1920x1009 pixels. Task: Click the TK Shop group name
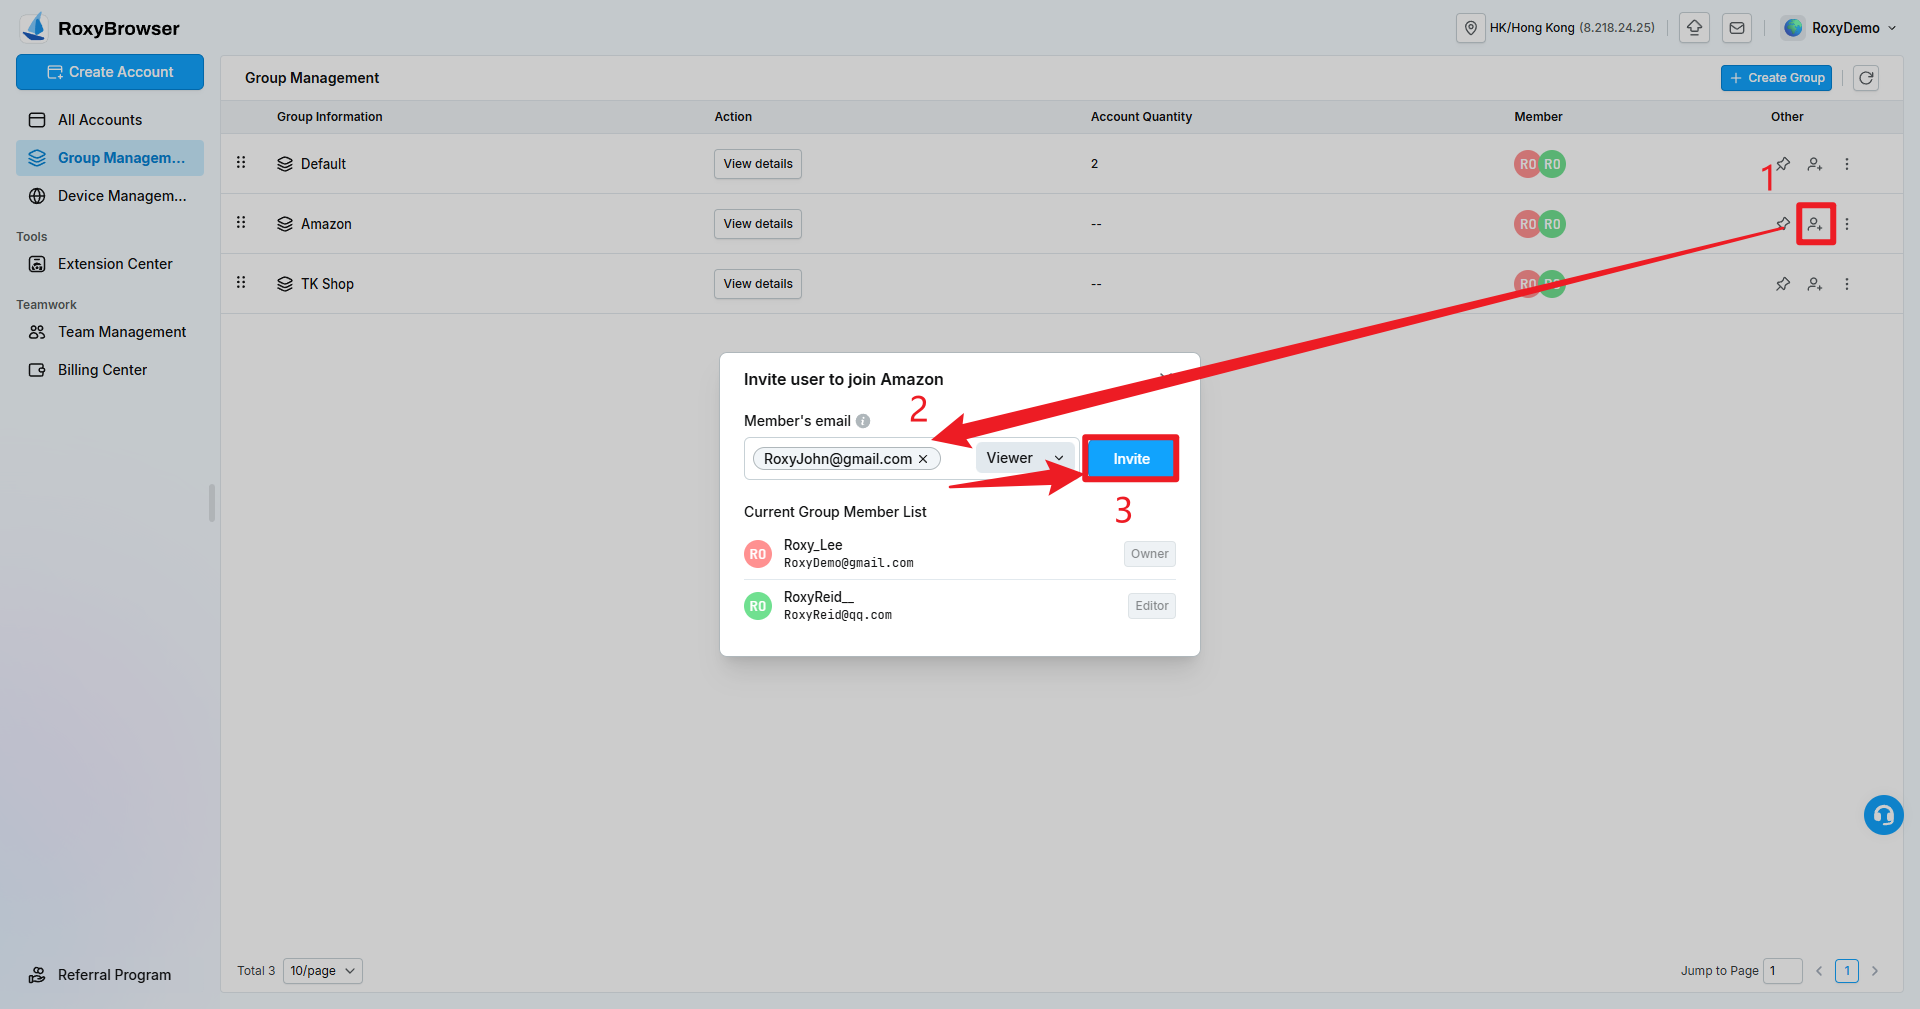coord(327,284)
